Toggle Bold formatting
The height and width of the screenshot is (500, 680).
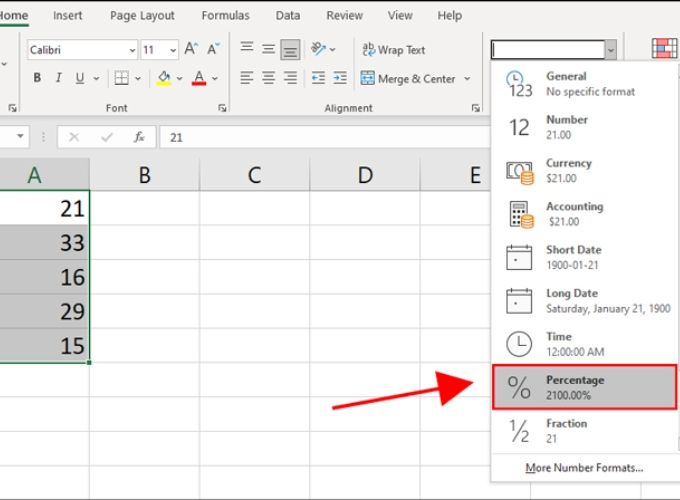pos(37,78)
